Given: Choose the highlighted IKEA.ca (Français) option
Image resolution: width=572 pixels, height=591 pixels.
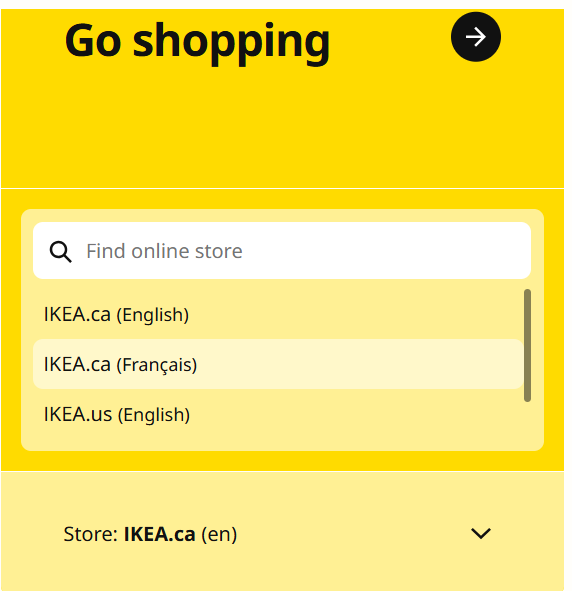Looking at the screenshot, I should tap(278, 364).
